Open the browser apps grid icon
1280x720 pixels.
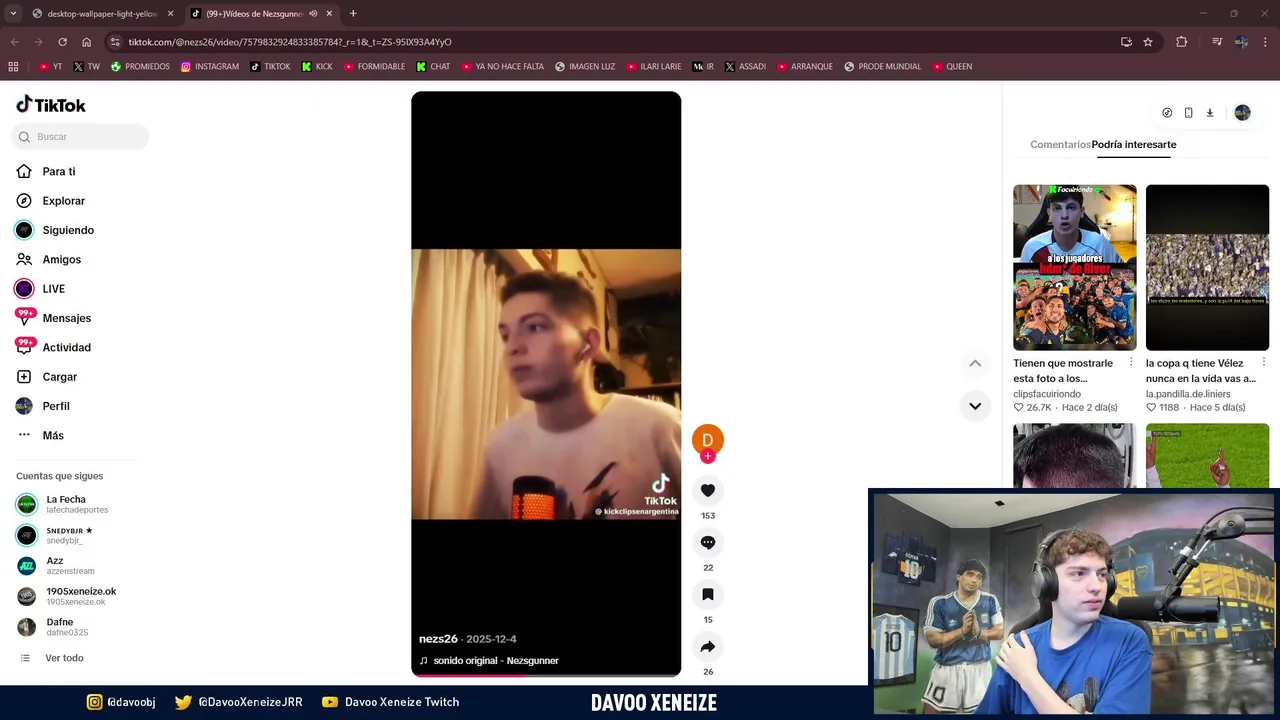coord(13,67)
